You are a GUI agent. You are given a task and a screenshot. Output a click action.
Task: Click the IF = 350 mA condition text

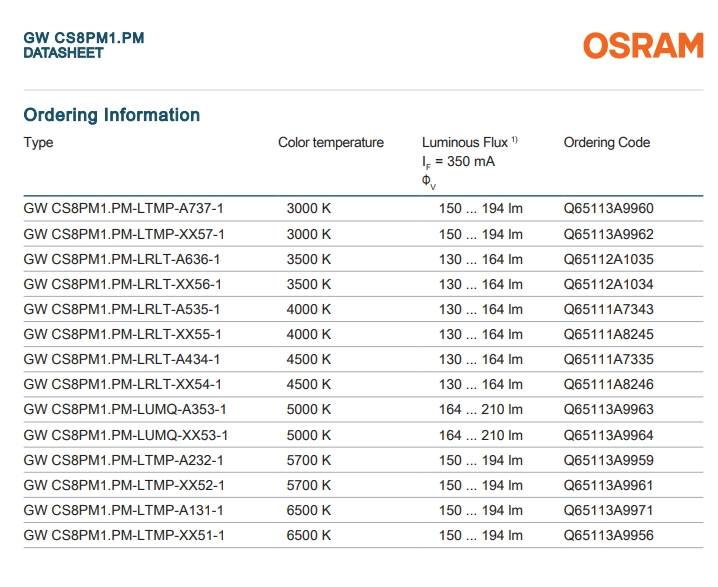click(x=458, y=162)
